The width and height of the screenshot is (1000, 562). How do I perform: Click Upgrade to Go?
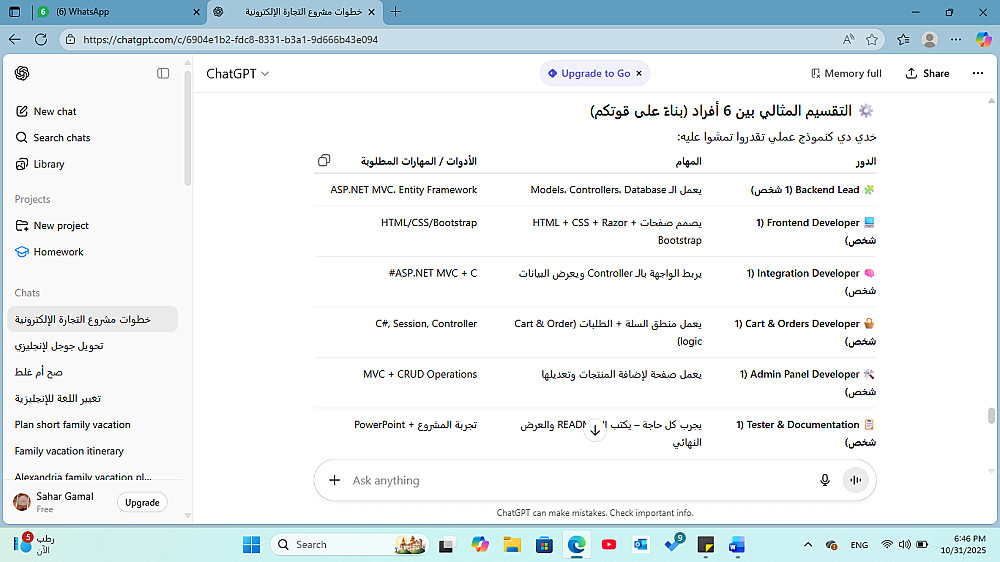(589, 73)
